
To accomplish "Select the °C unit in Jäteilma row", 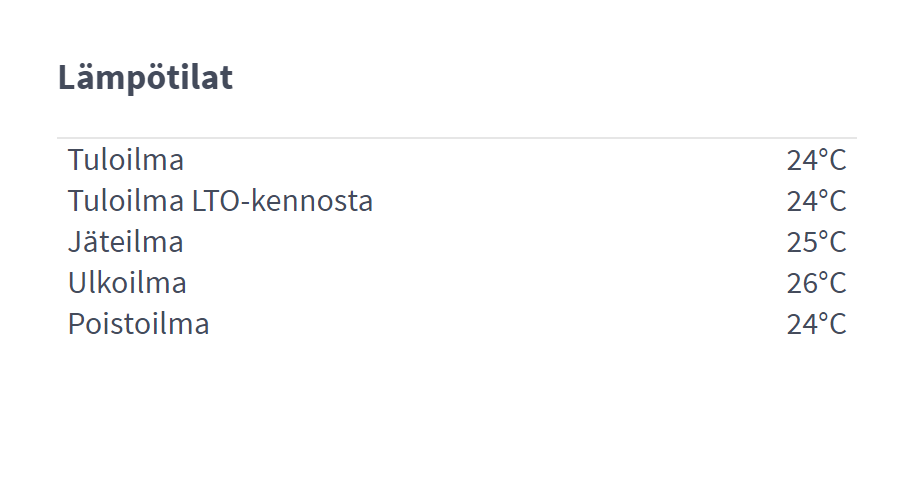I will (x=832, y=242).
